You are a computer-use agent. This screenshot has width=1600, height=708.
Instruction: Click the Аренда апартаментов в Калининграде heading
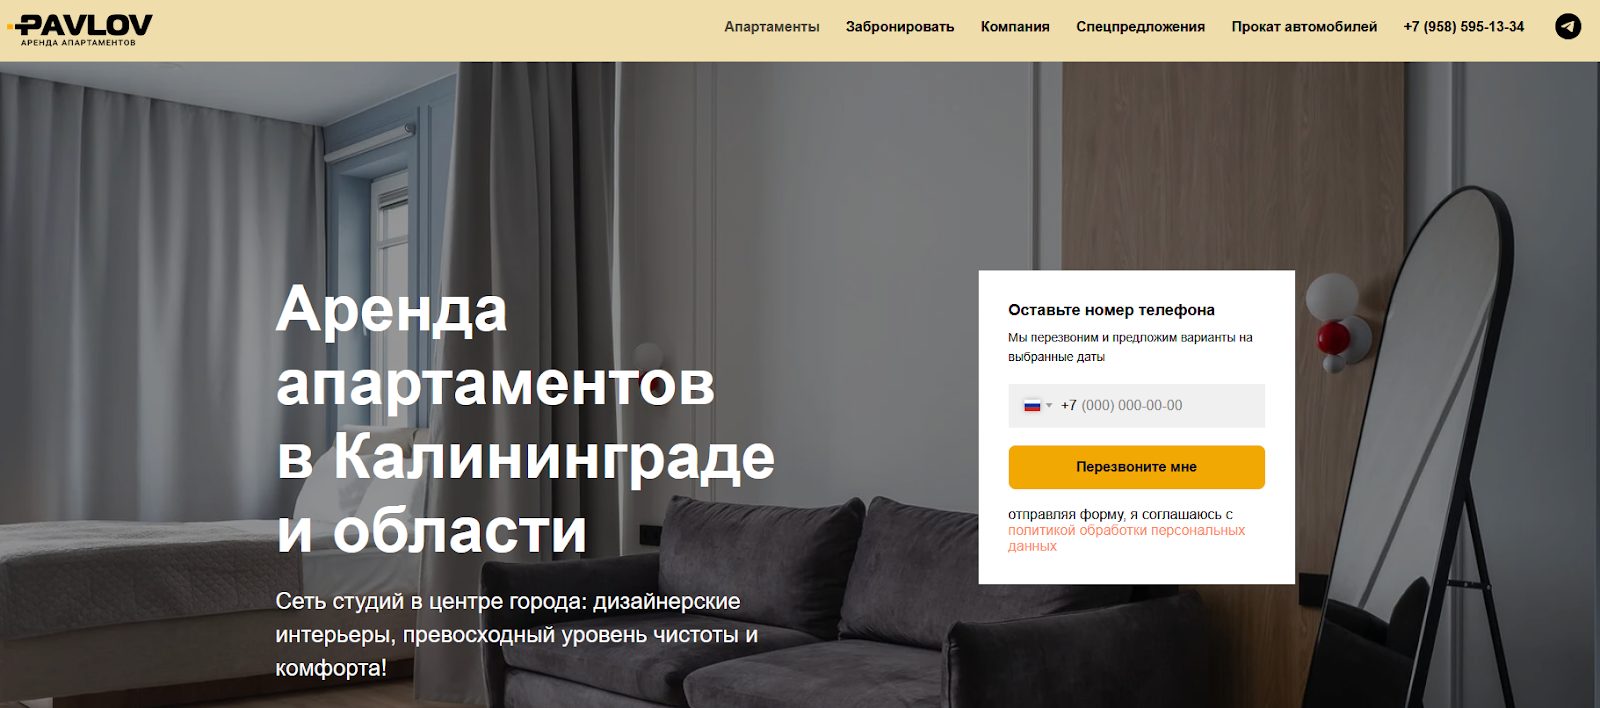pos(525,419)
